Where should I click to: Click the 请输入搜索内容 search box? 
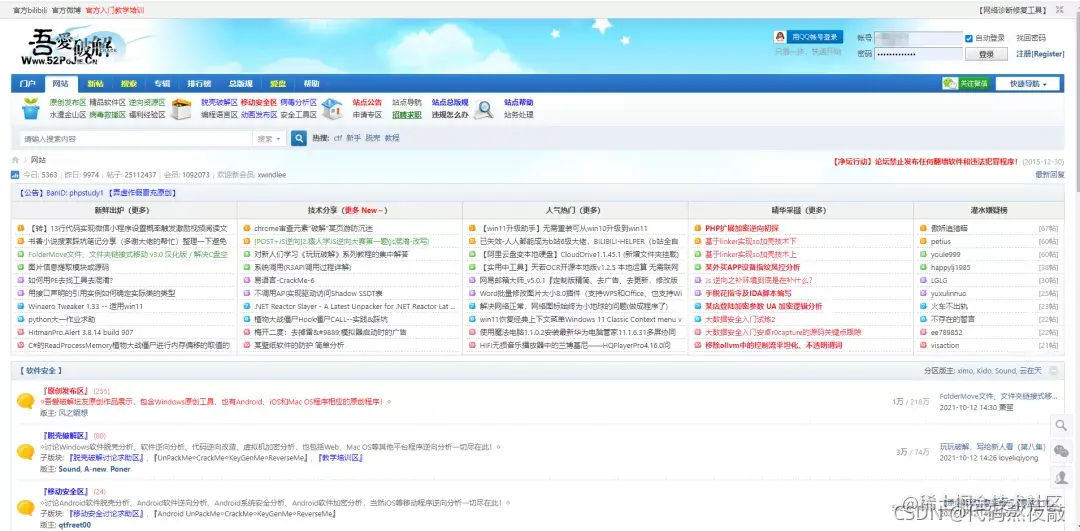pyautogui.click(x=134, y=138)
